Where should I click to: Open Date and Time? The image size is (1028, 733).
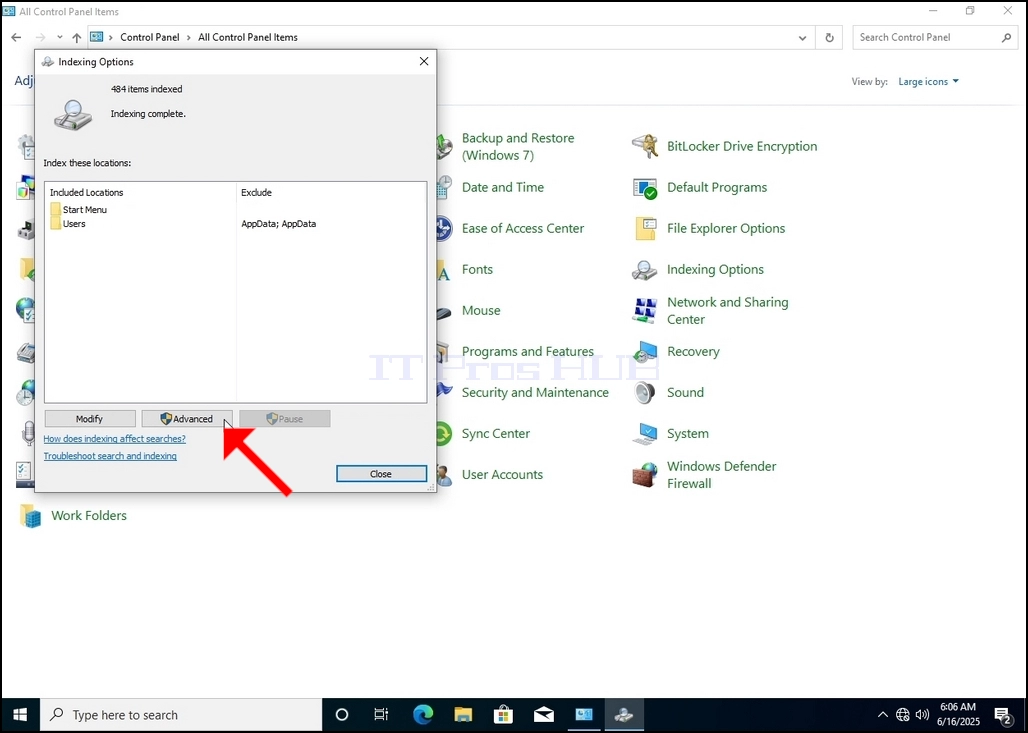click(x=503, y=188)
